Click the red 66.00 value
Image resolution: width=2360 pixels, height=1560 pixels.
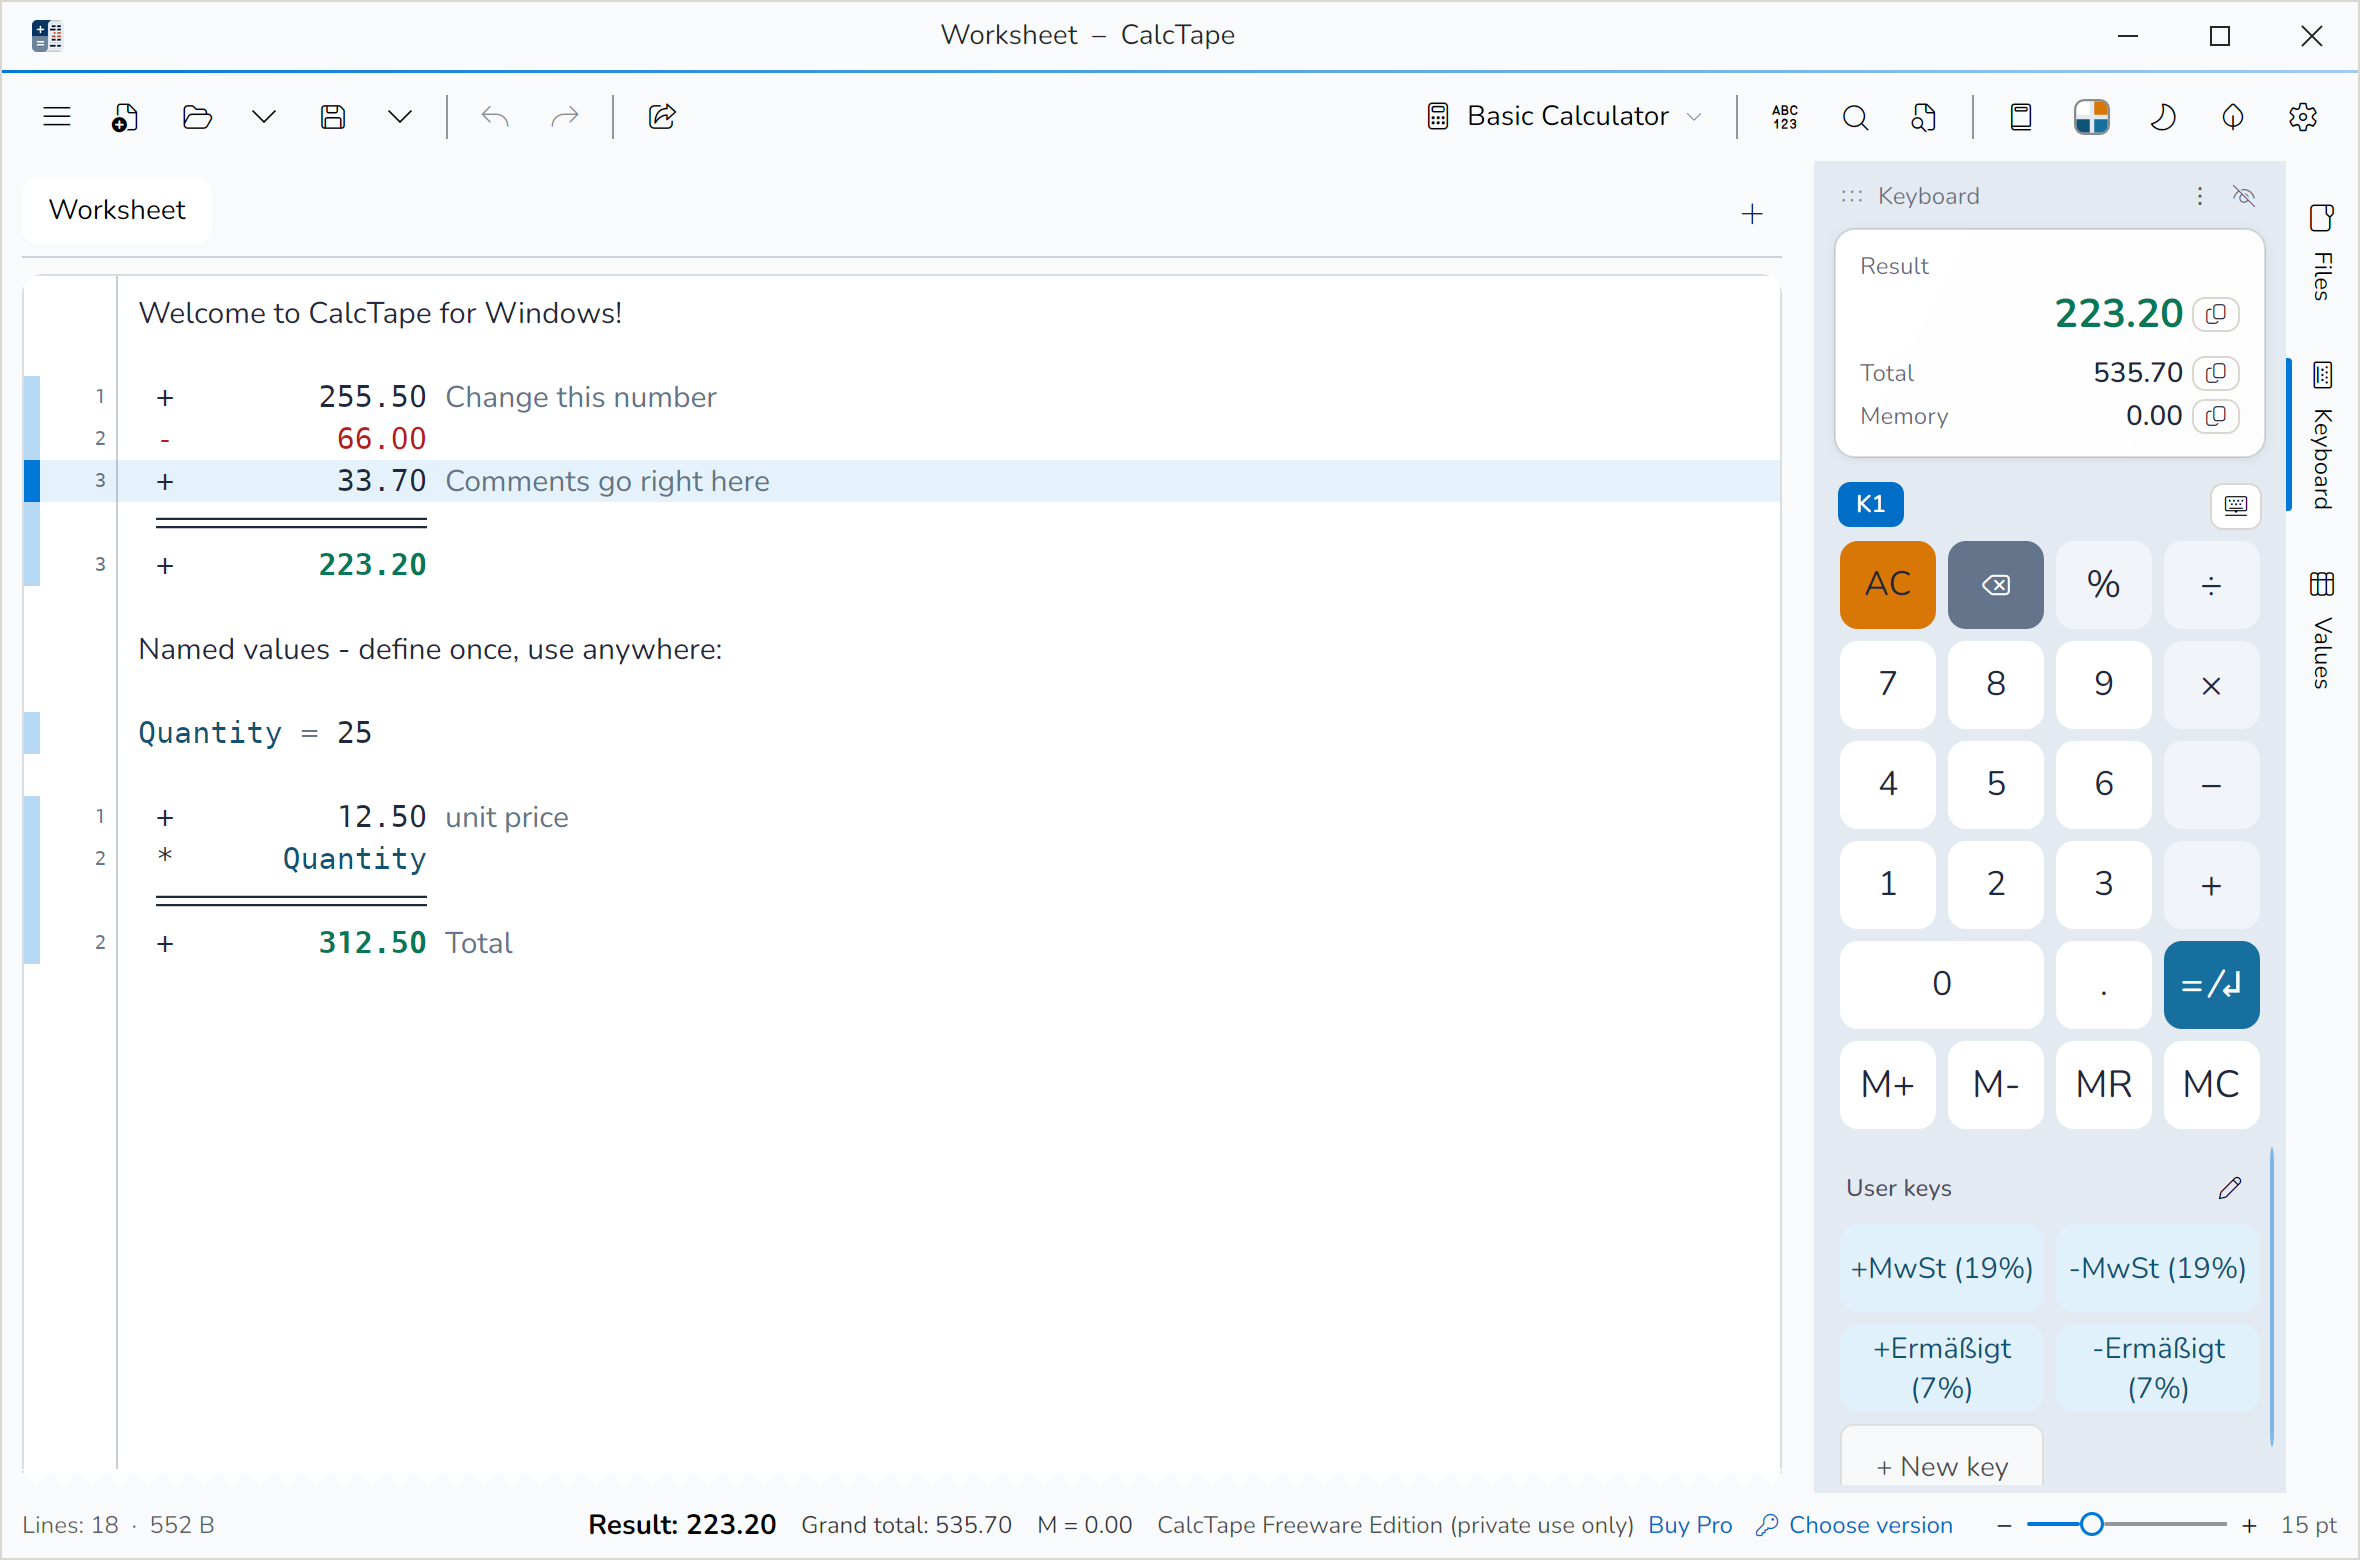pyautogui.click(x=381, y=439)
